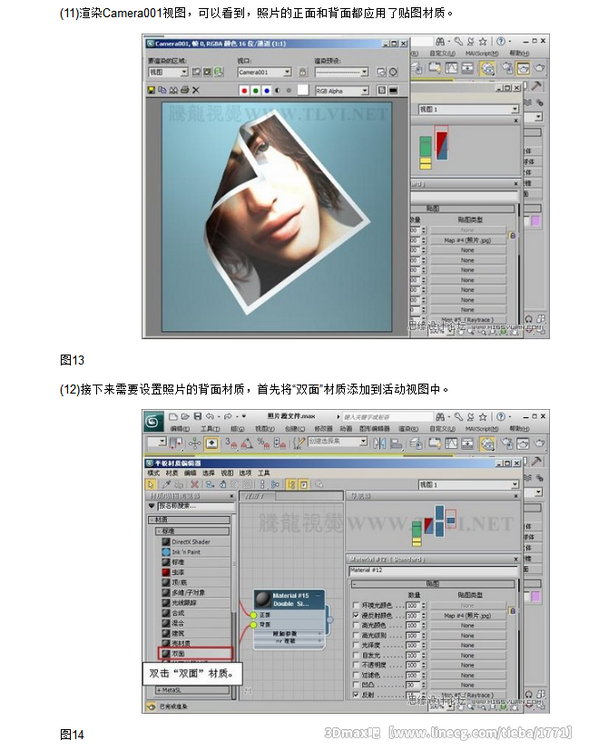Click the 3ds Max application logo button
This screenshot has width=608, height=750.
coord(157,419)
